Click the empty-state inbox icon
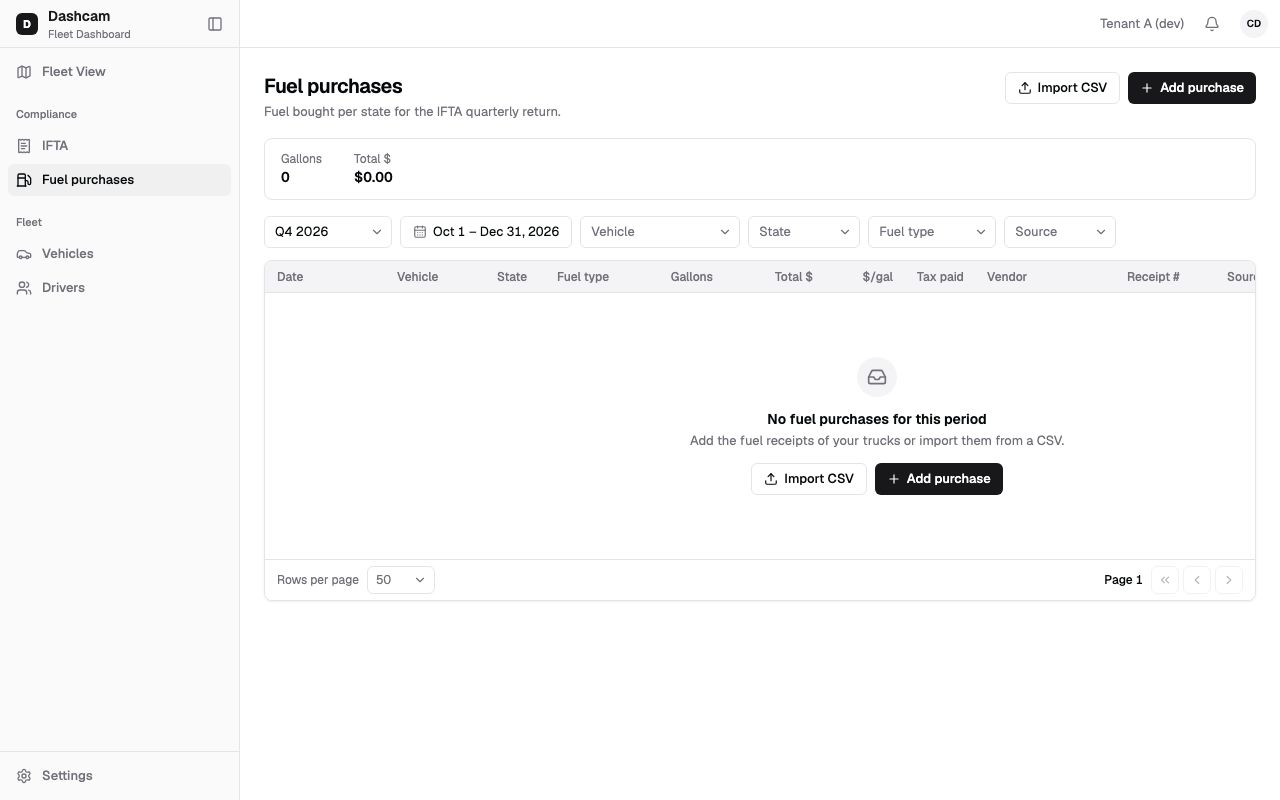Viewport: 1280px width, 800px height. pyautogui.click(x=877, y=377)
